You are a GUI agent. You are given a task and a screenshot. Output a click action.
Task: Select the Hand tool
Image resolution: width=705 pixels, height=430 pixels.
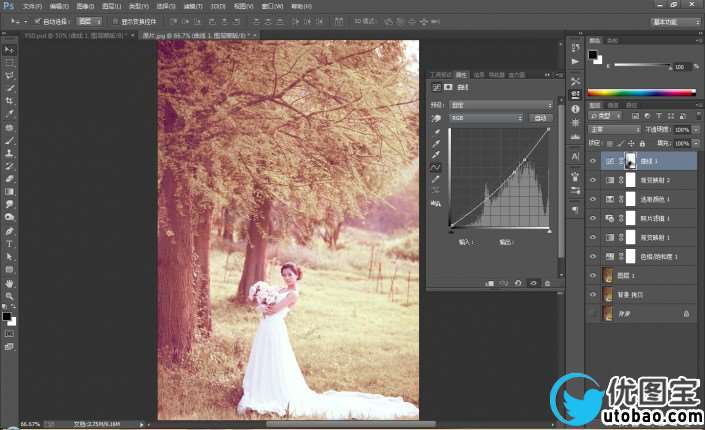(x=9, y=283)
